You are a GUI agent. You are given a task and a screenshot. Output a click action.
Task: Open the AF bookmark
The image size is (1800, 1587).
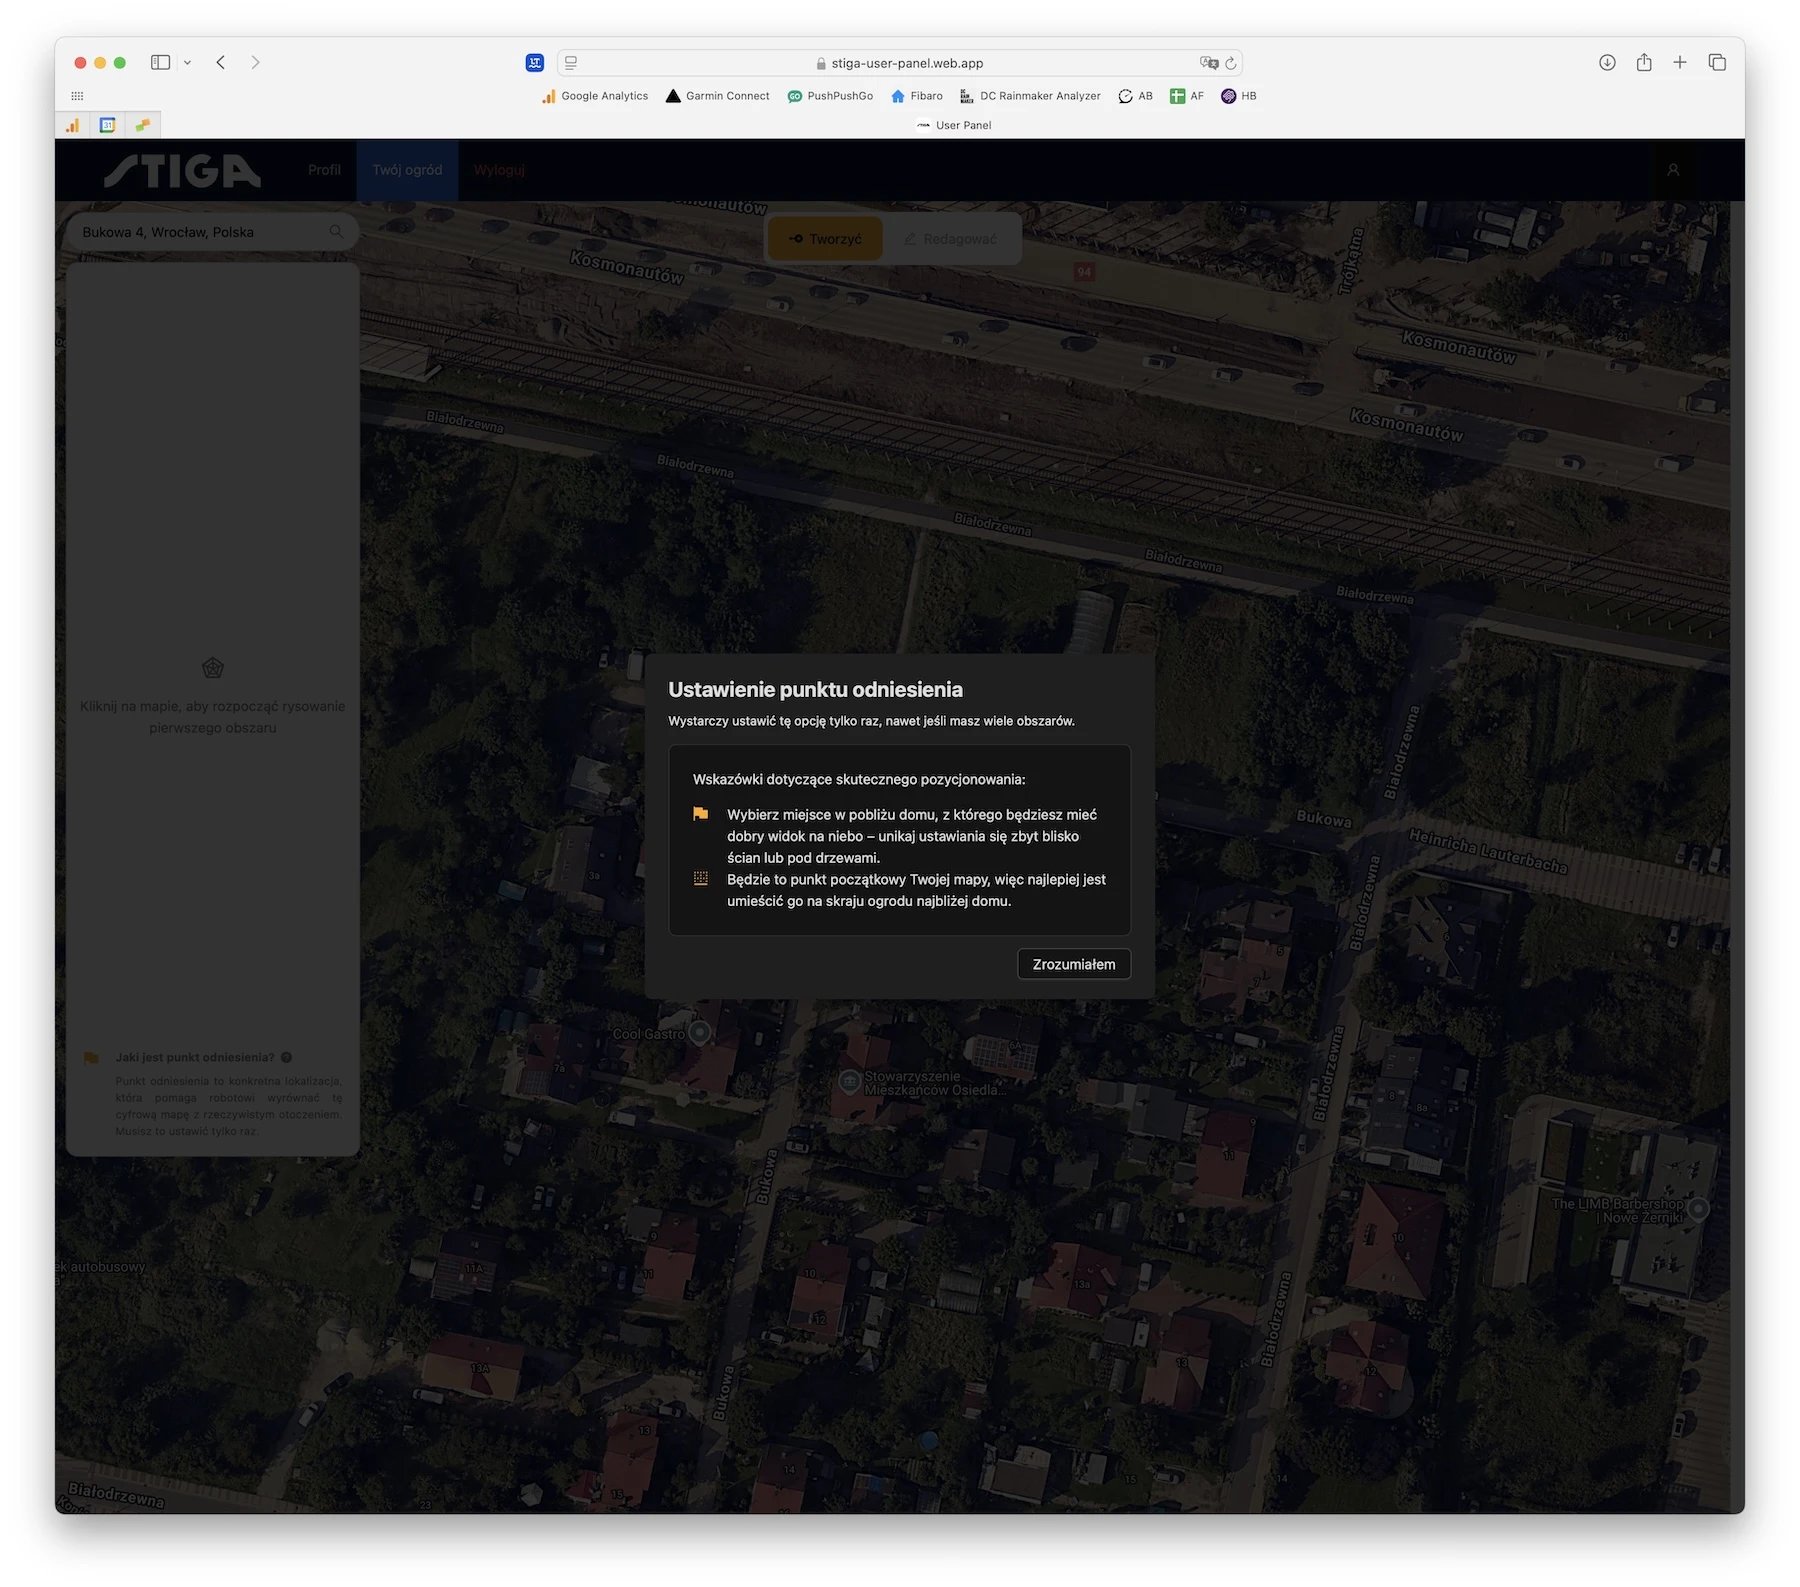pos(1187,96)
